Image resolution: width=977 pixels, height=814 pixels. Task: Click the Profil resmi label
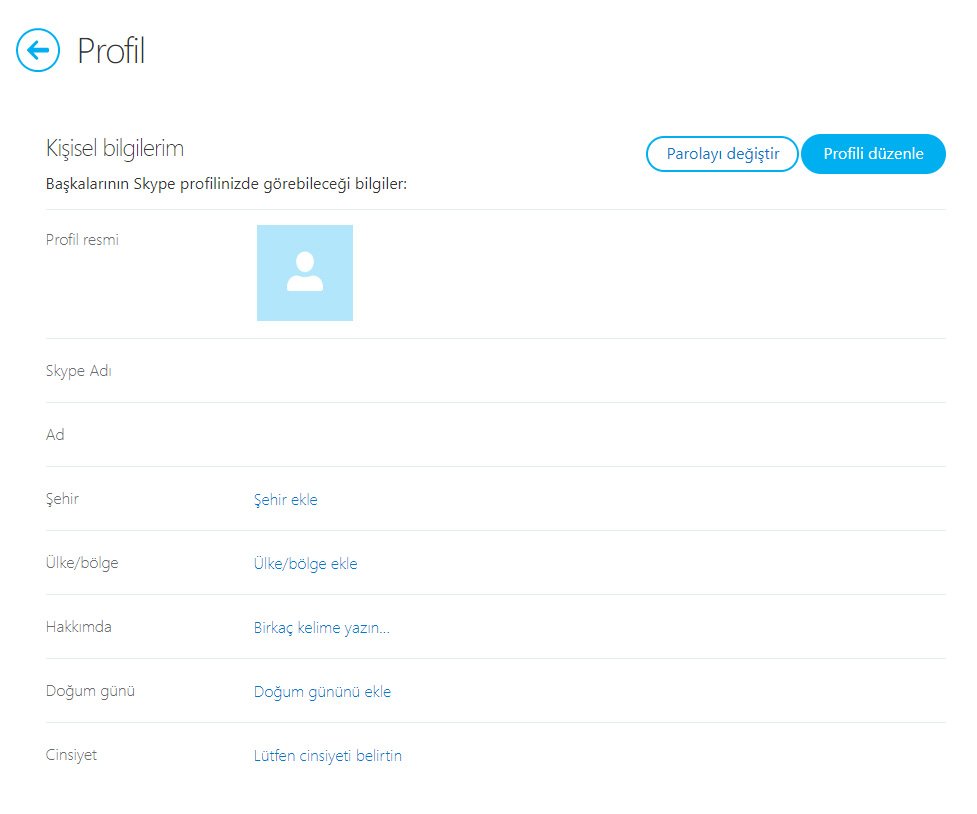tap(82, 240)
